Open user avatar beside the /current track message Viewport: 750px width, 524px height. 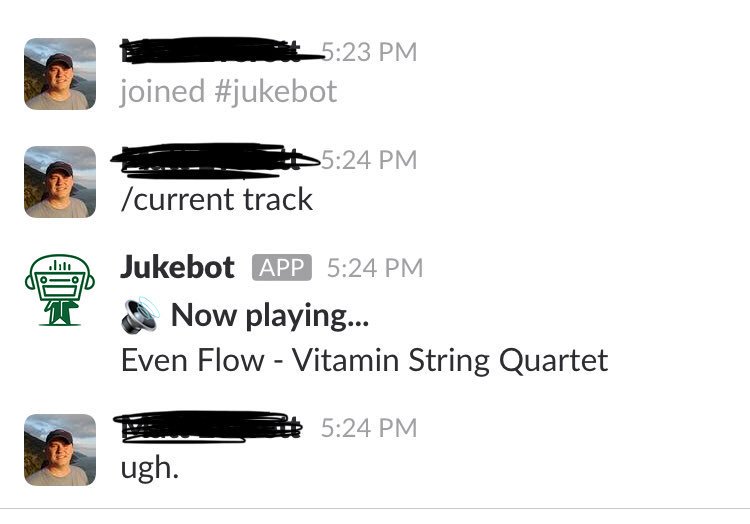pyautogui.click(x=60, y=181)
